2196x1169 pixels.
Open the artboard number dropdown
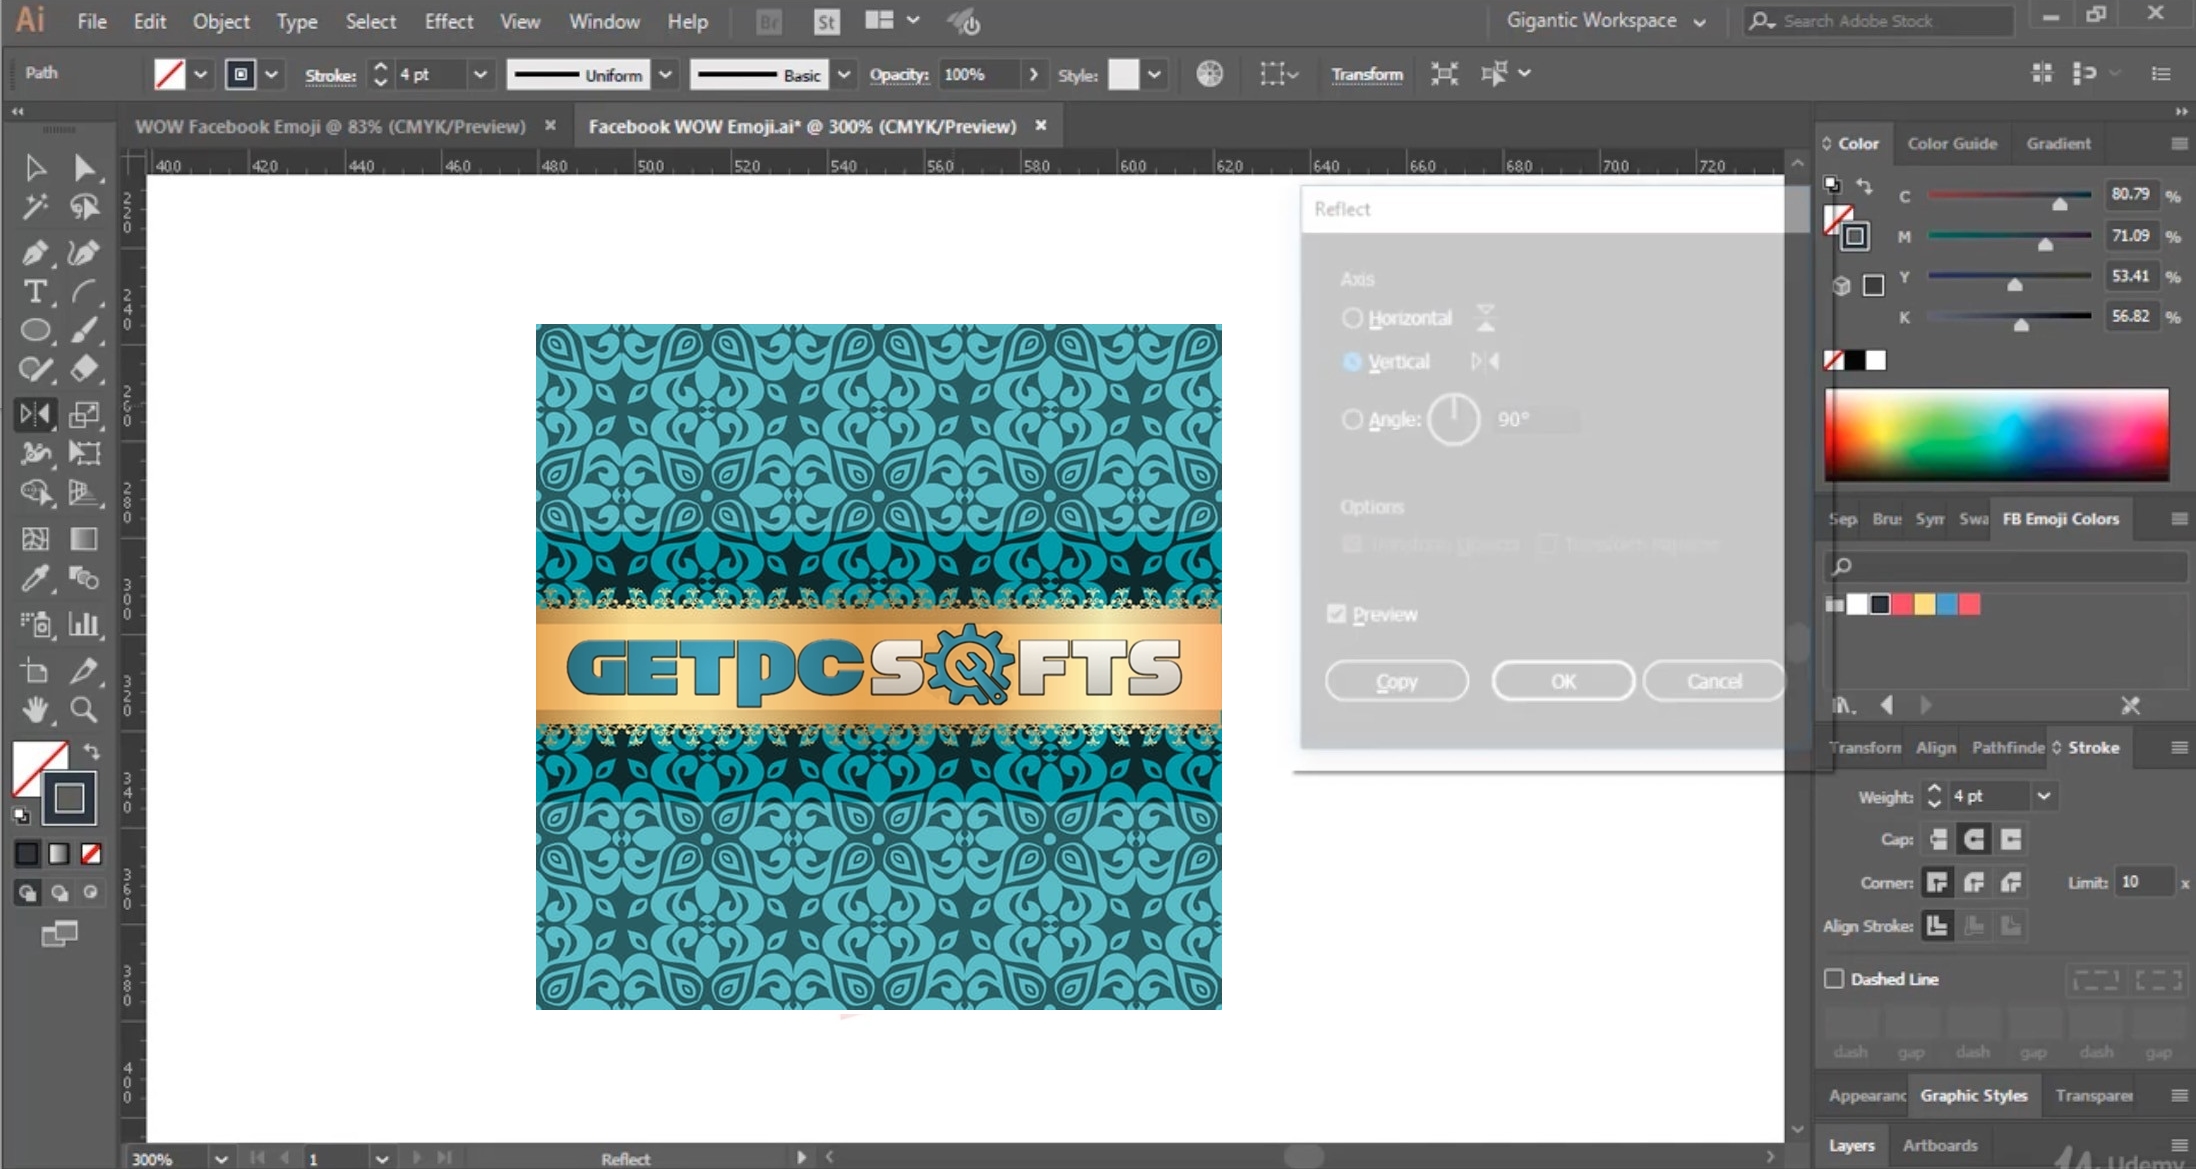tap(381, 1158)
